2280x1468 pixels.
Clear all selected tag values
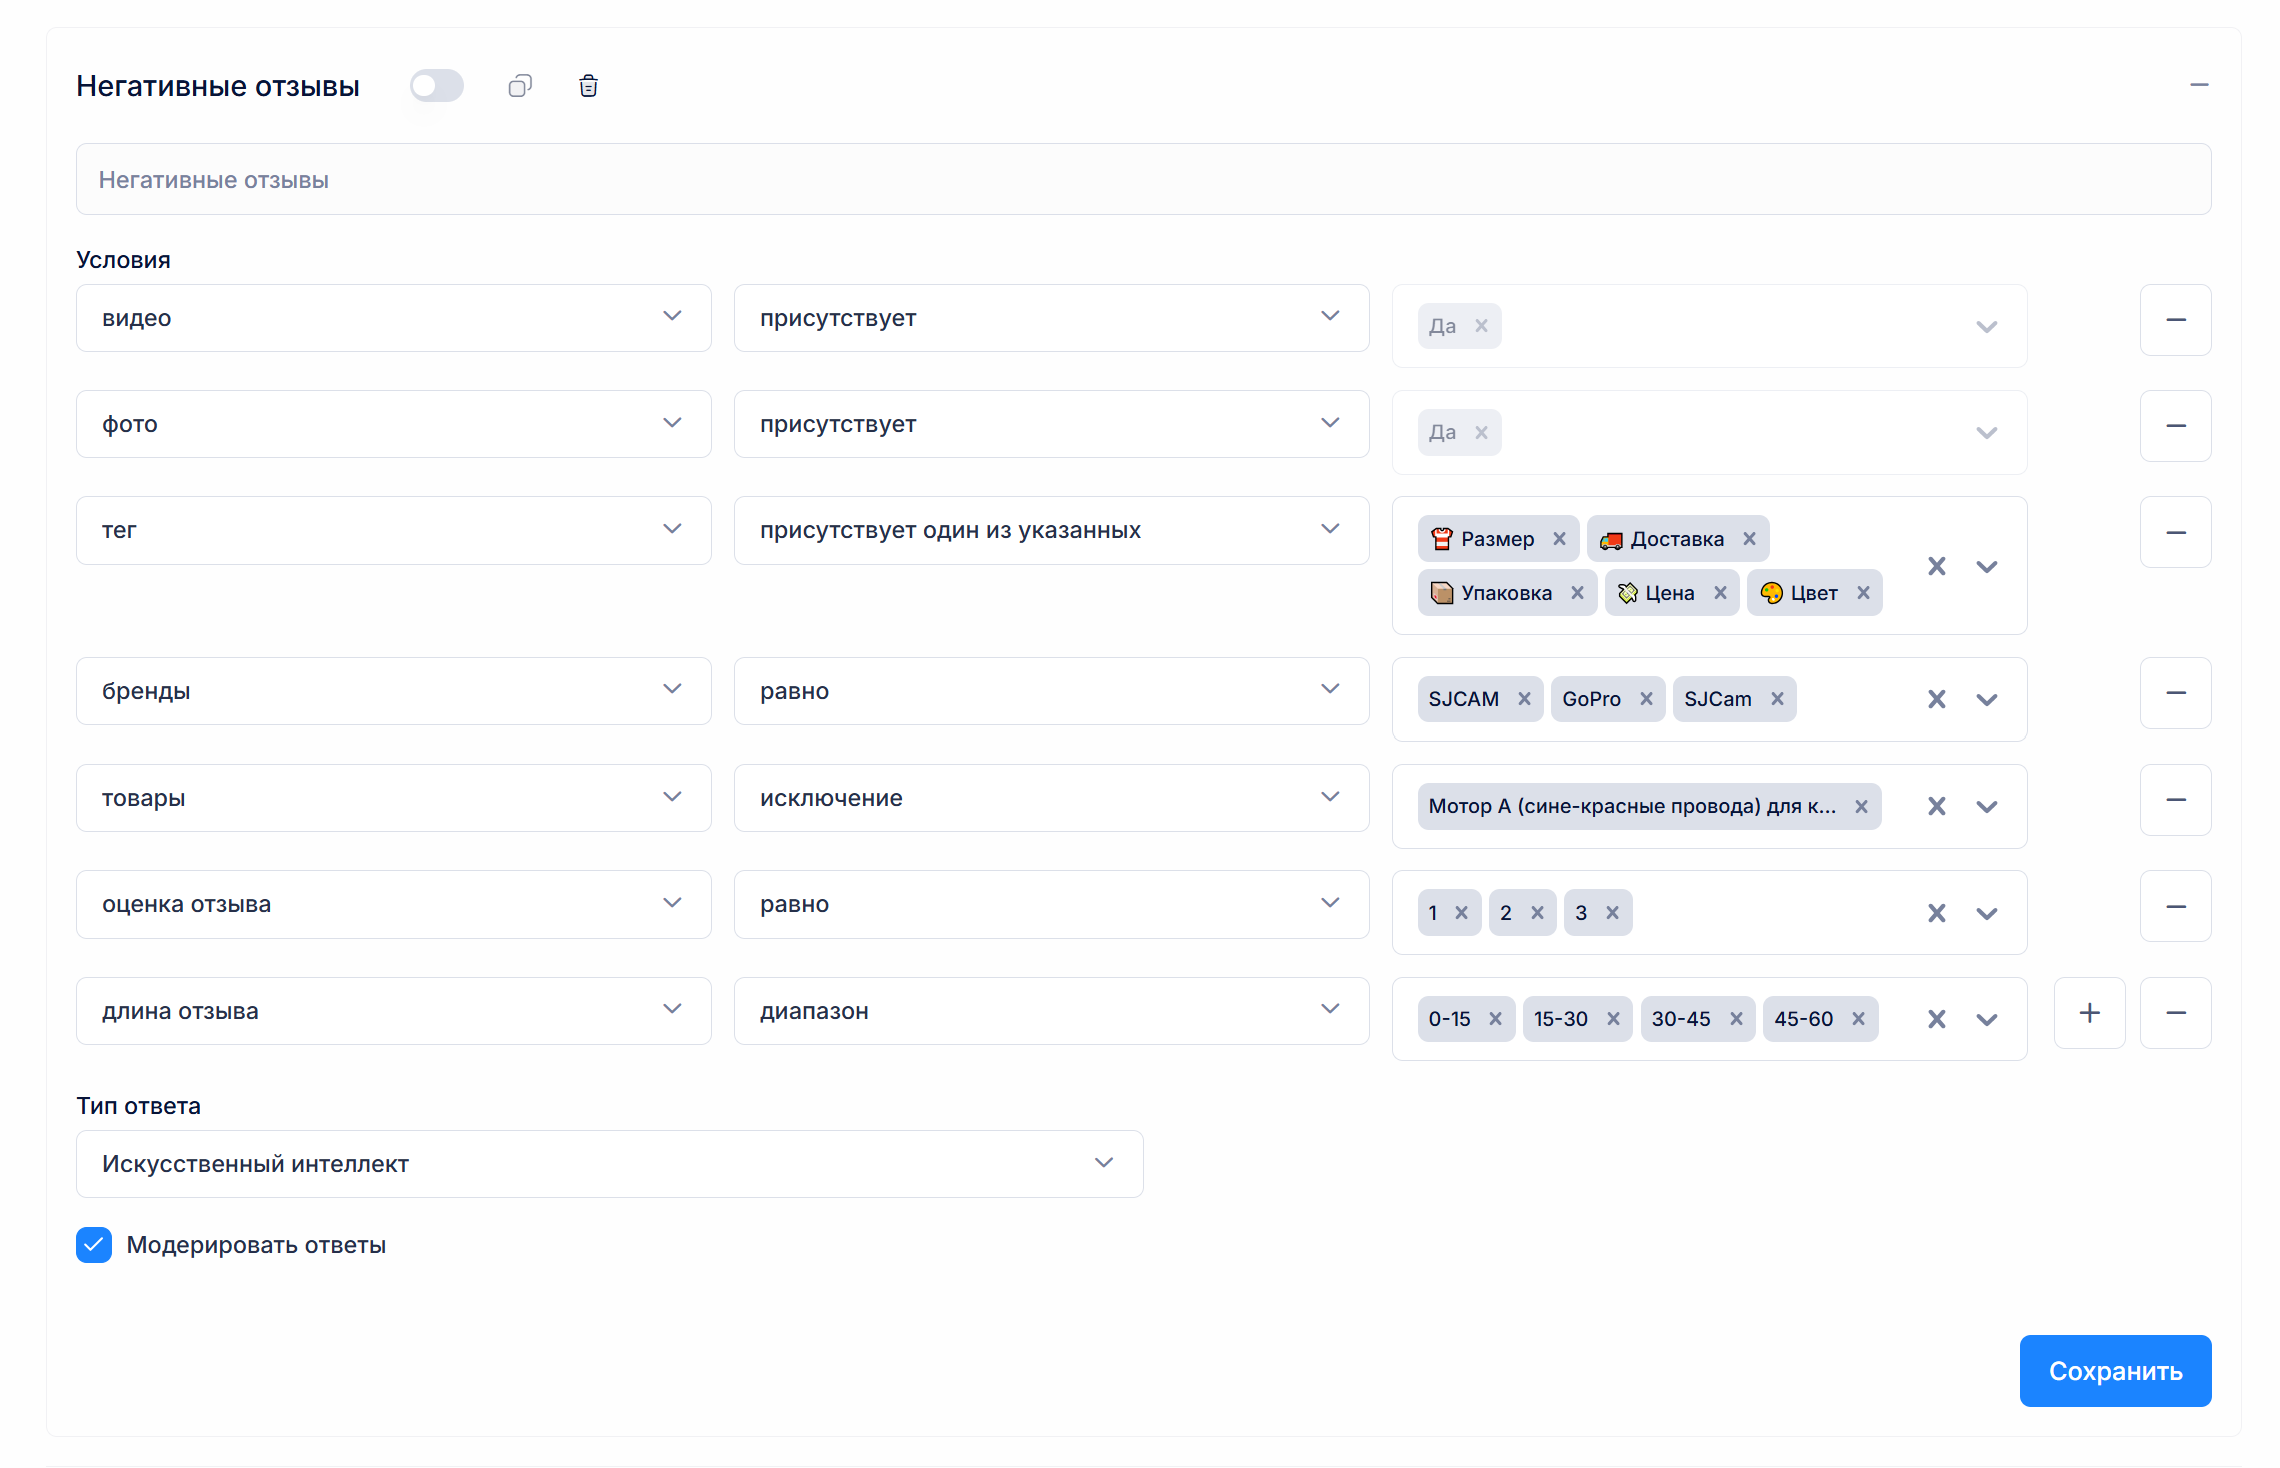point(1936,566)
